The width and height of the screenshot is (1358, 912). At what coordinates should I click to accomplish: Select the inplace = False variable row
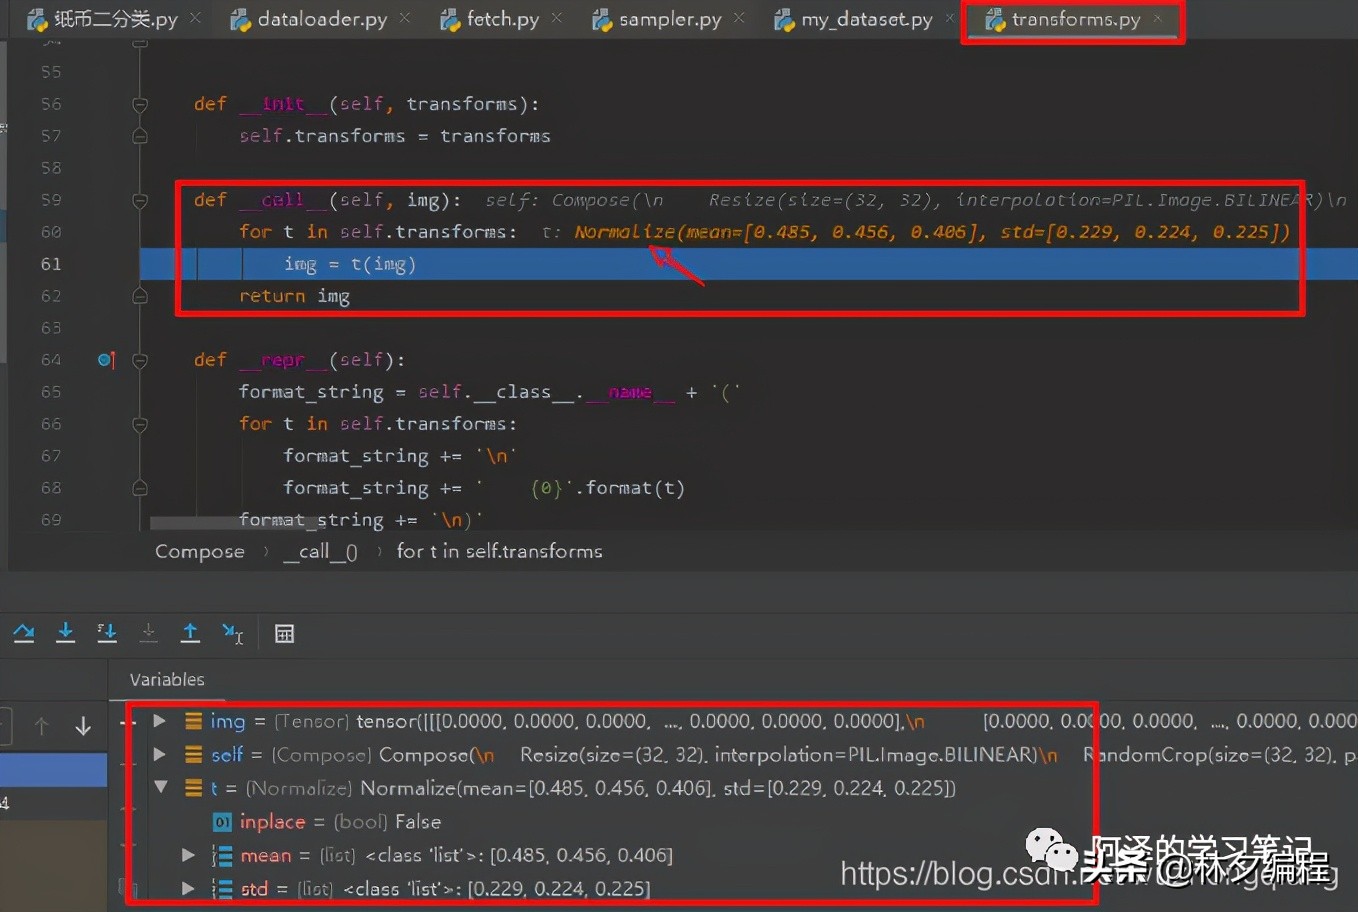click(x=326, y=822)
